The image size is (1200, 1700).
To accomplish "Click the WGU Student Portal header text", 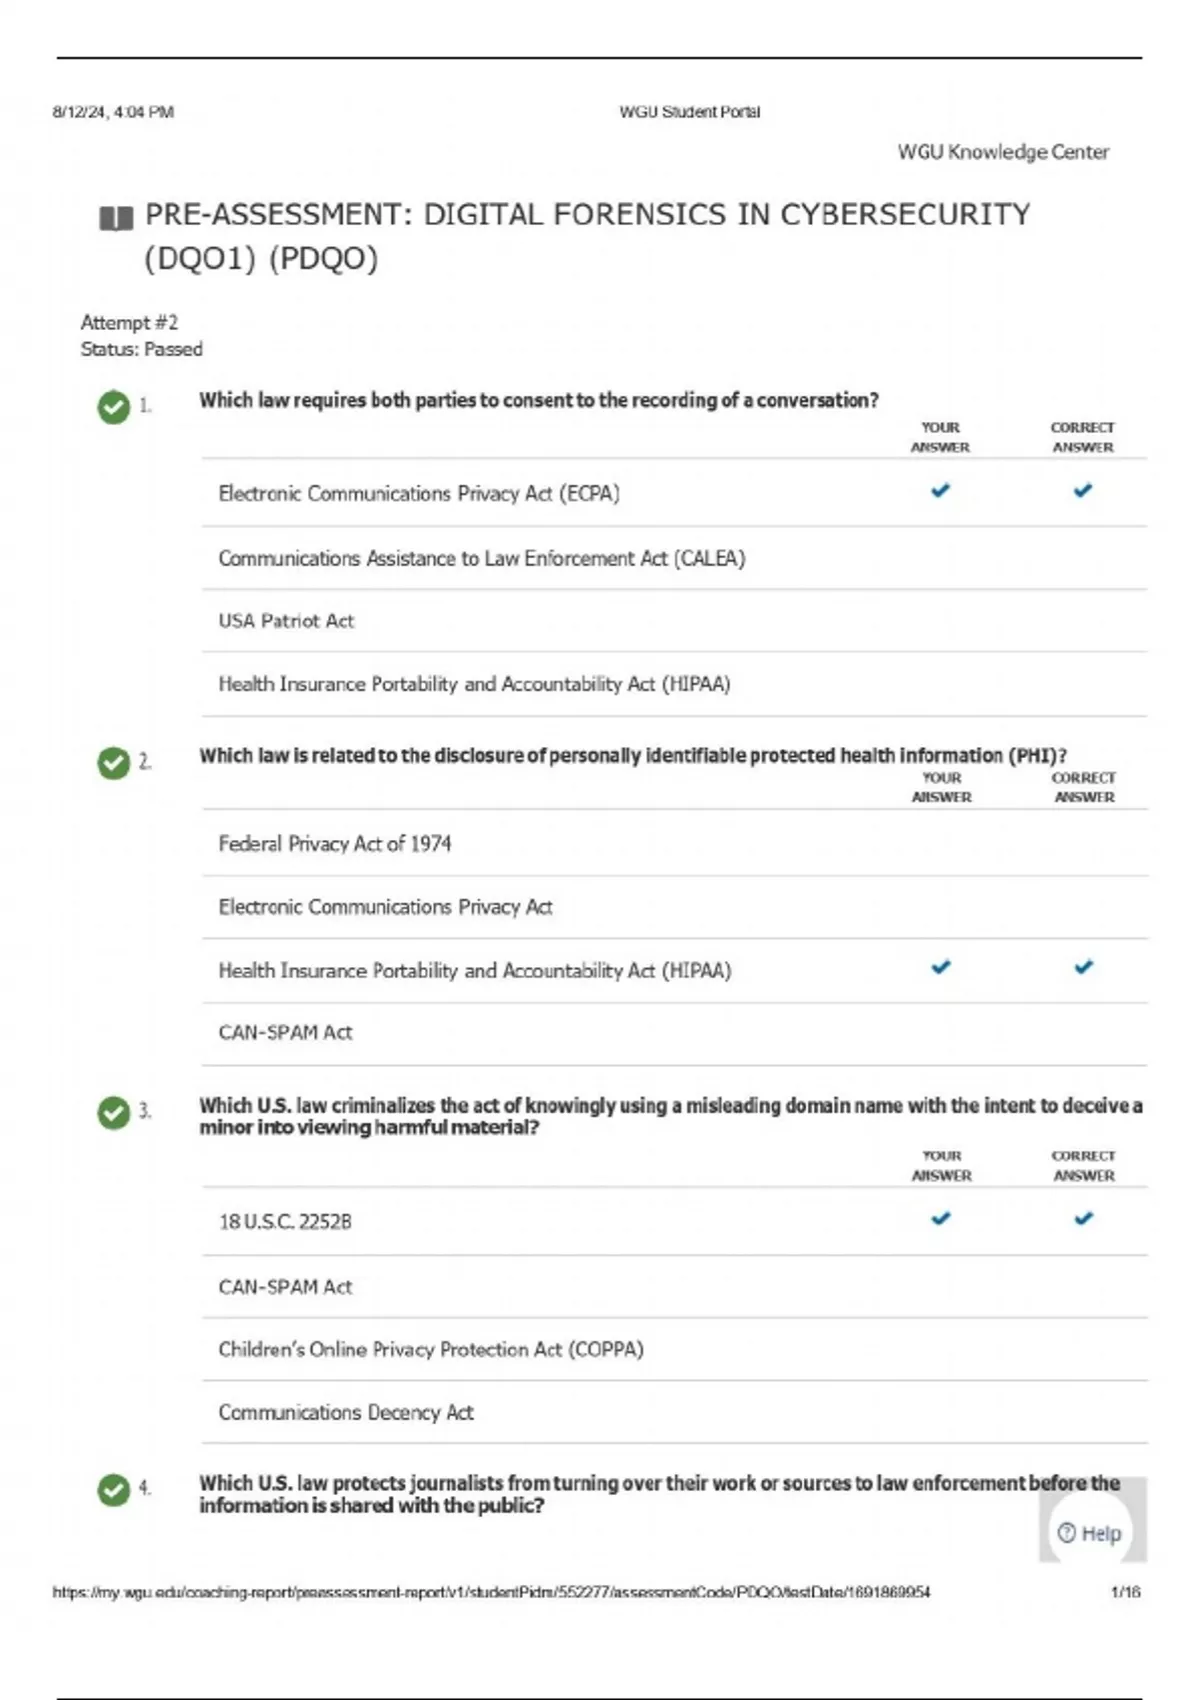I will pos(690,112).
